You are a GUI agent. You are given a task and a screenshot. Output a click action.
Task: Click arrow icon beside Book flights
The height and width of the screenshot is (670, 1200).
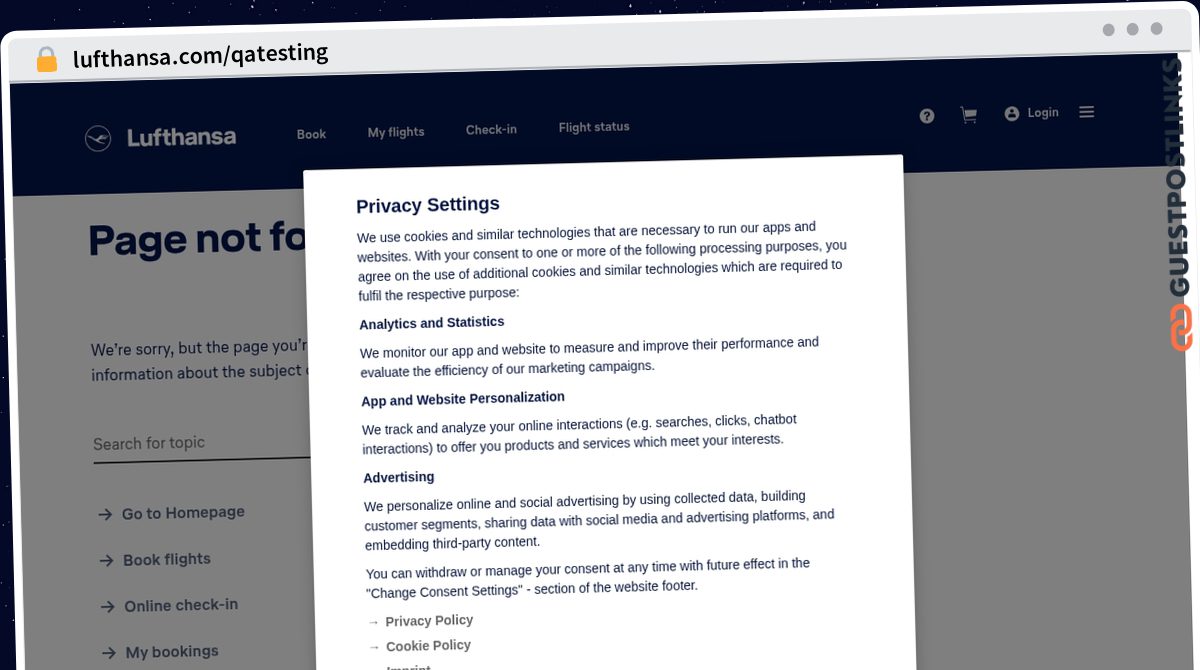[x=106, y=561]
